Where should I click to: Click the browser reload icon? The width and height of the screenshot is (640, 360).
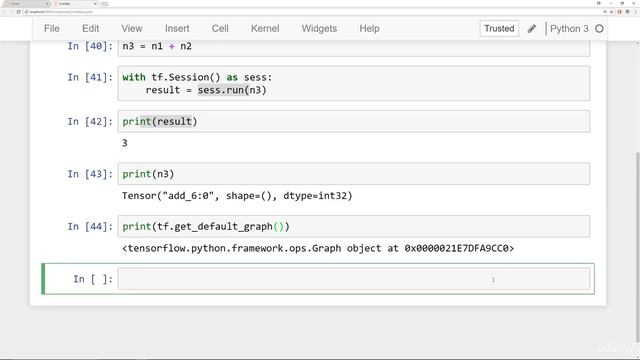point(18,12)
